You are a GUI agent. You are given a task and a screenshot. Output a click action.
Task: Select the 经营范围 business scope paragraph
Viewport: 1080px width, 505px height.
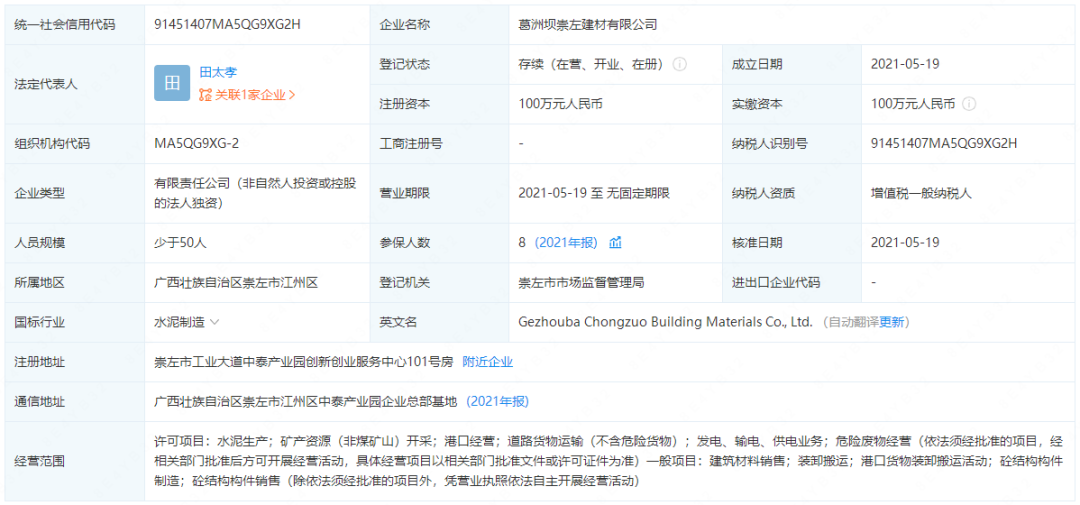[x=610, y=460]
